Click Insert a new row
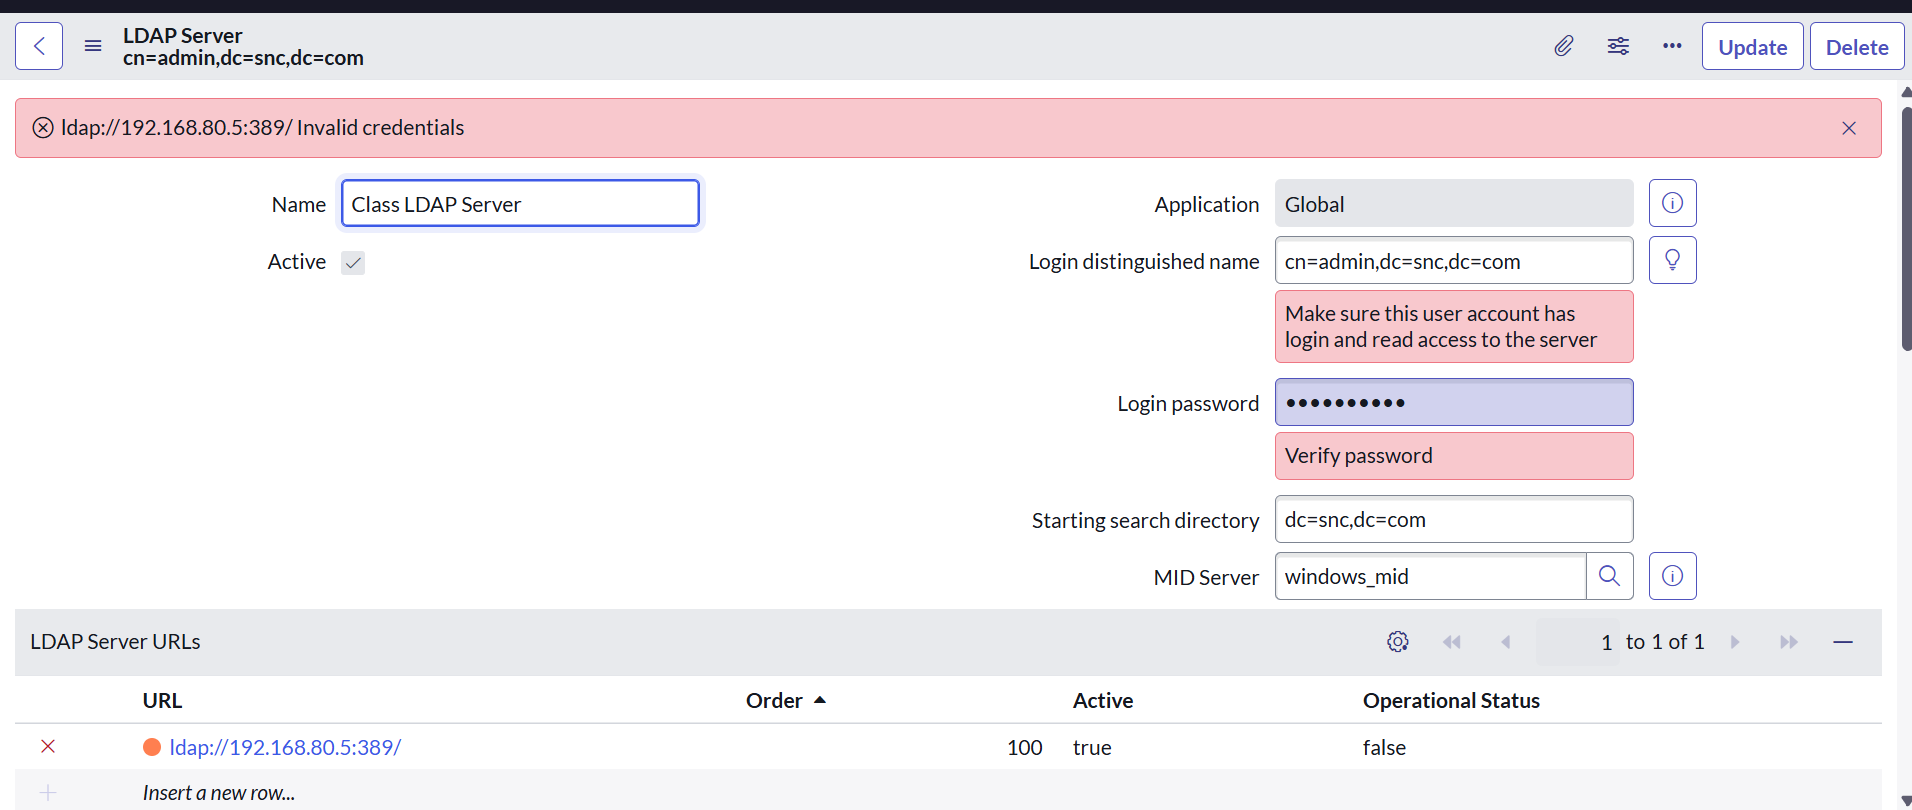Screen dimensions: 1912x810 click(219, 793)
